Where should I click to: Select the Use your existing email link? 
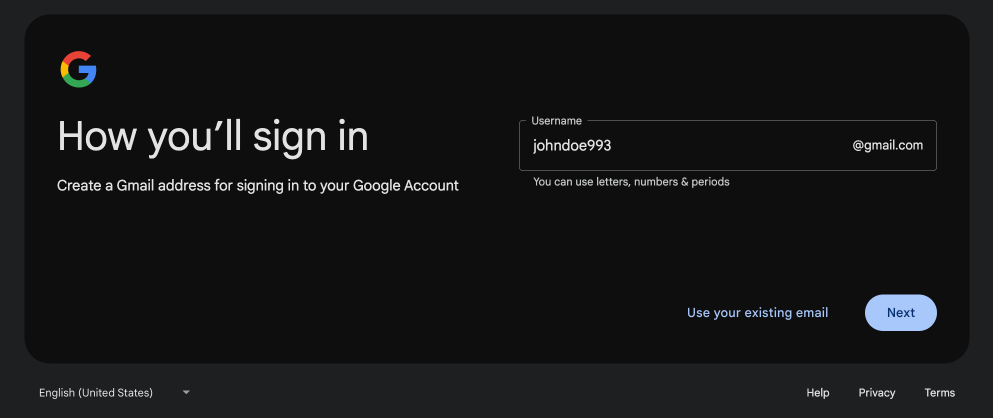[x=757, y=313]
